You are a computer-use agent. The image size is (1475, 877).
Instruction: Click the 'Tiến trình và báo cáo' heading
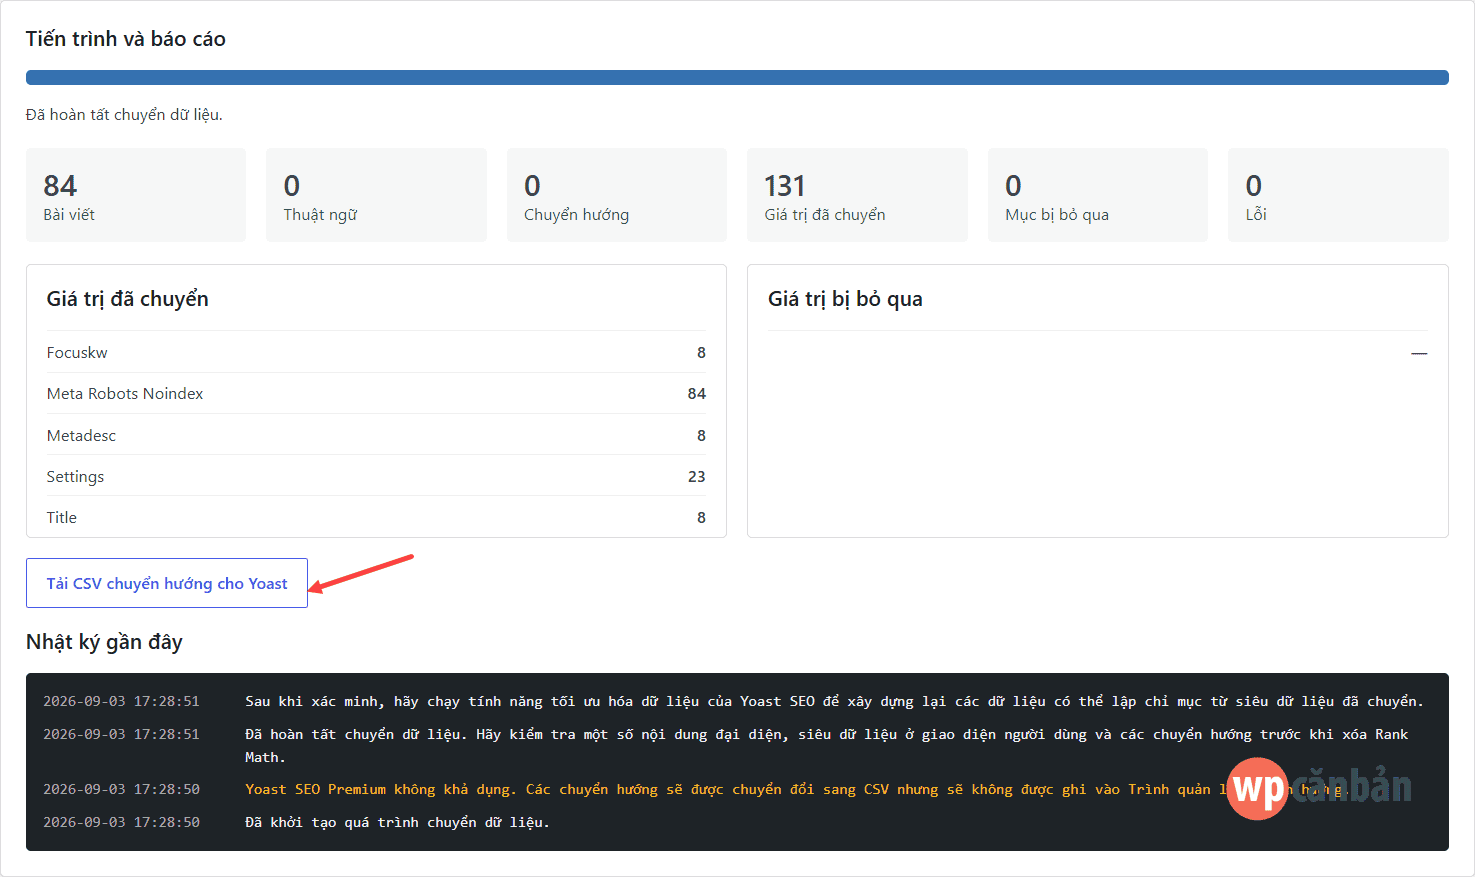(x=126, y=39)
